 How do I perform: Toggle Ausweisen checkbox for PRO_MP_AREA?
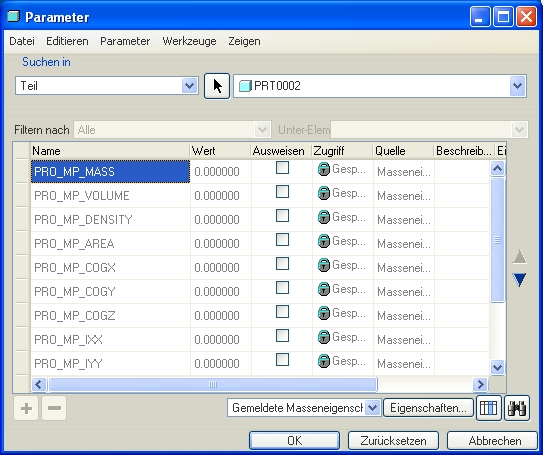tap(283, 240)
